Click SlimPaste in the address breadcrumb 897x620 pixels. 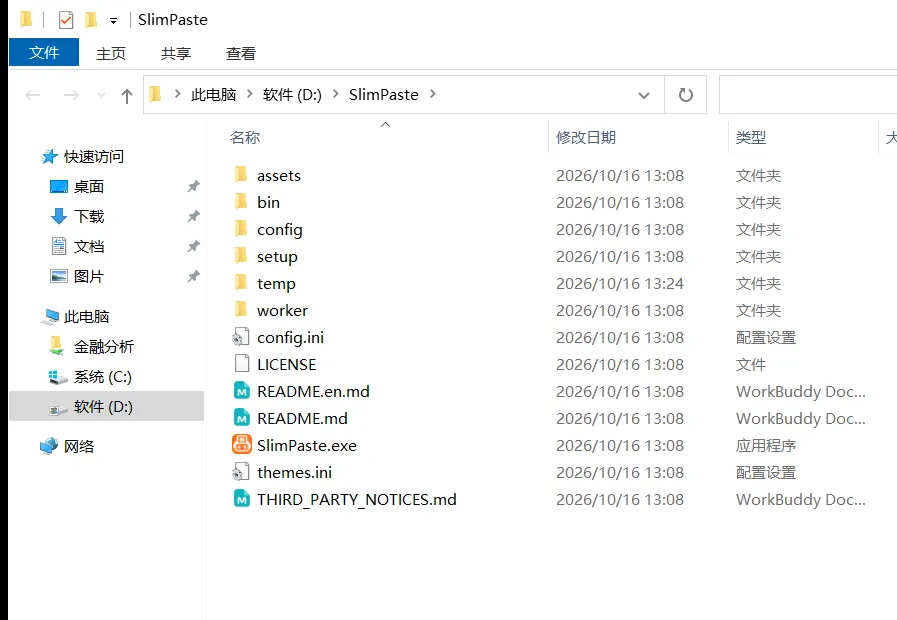384,94
